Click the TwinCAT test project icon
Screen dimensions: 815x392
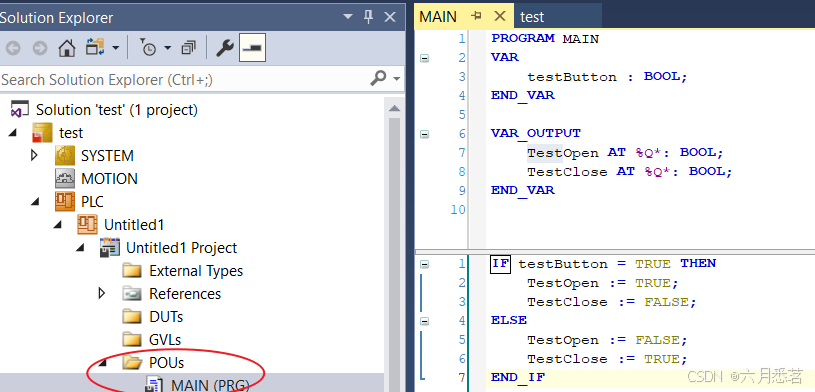coord(42,133)
